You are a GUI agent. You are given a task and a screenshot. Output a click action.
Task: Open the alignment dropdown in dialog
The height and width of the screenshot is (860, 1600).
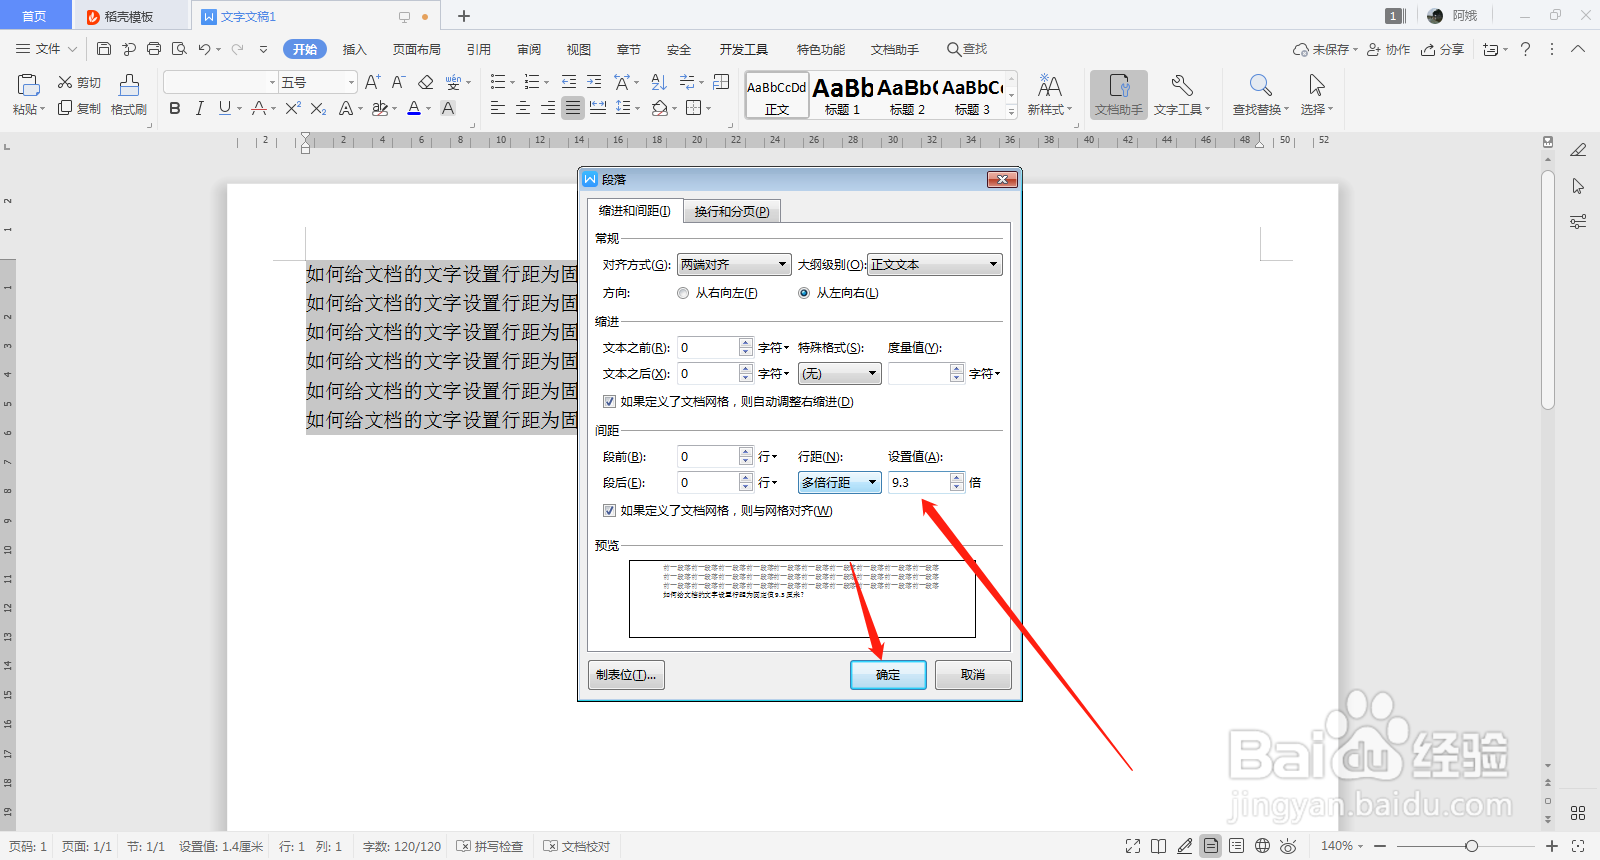tap(734, 264)
